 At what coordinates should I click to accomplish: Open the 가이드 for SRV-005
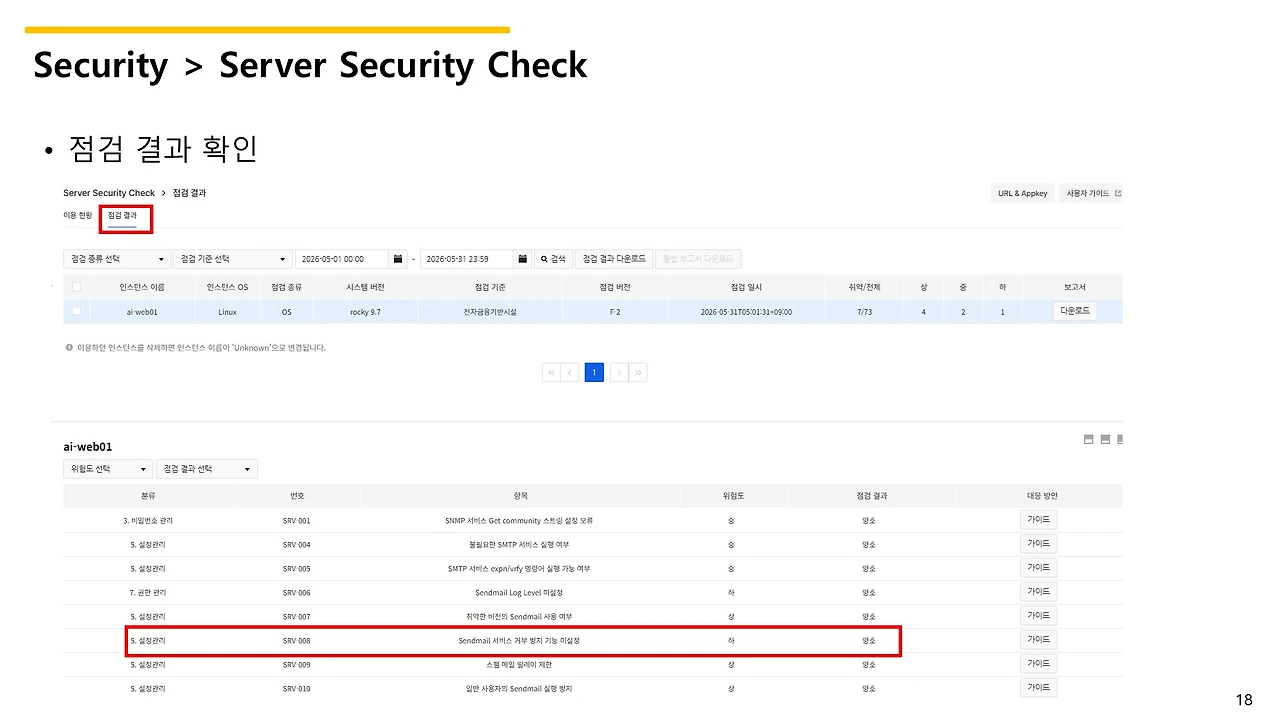[1038, 568]
